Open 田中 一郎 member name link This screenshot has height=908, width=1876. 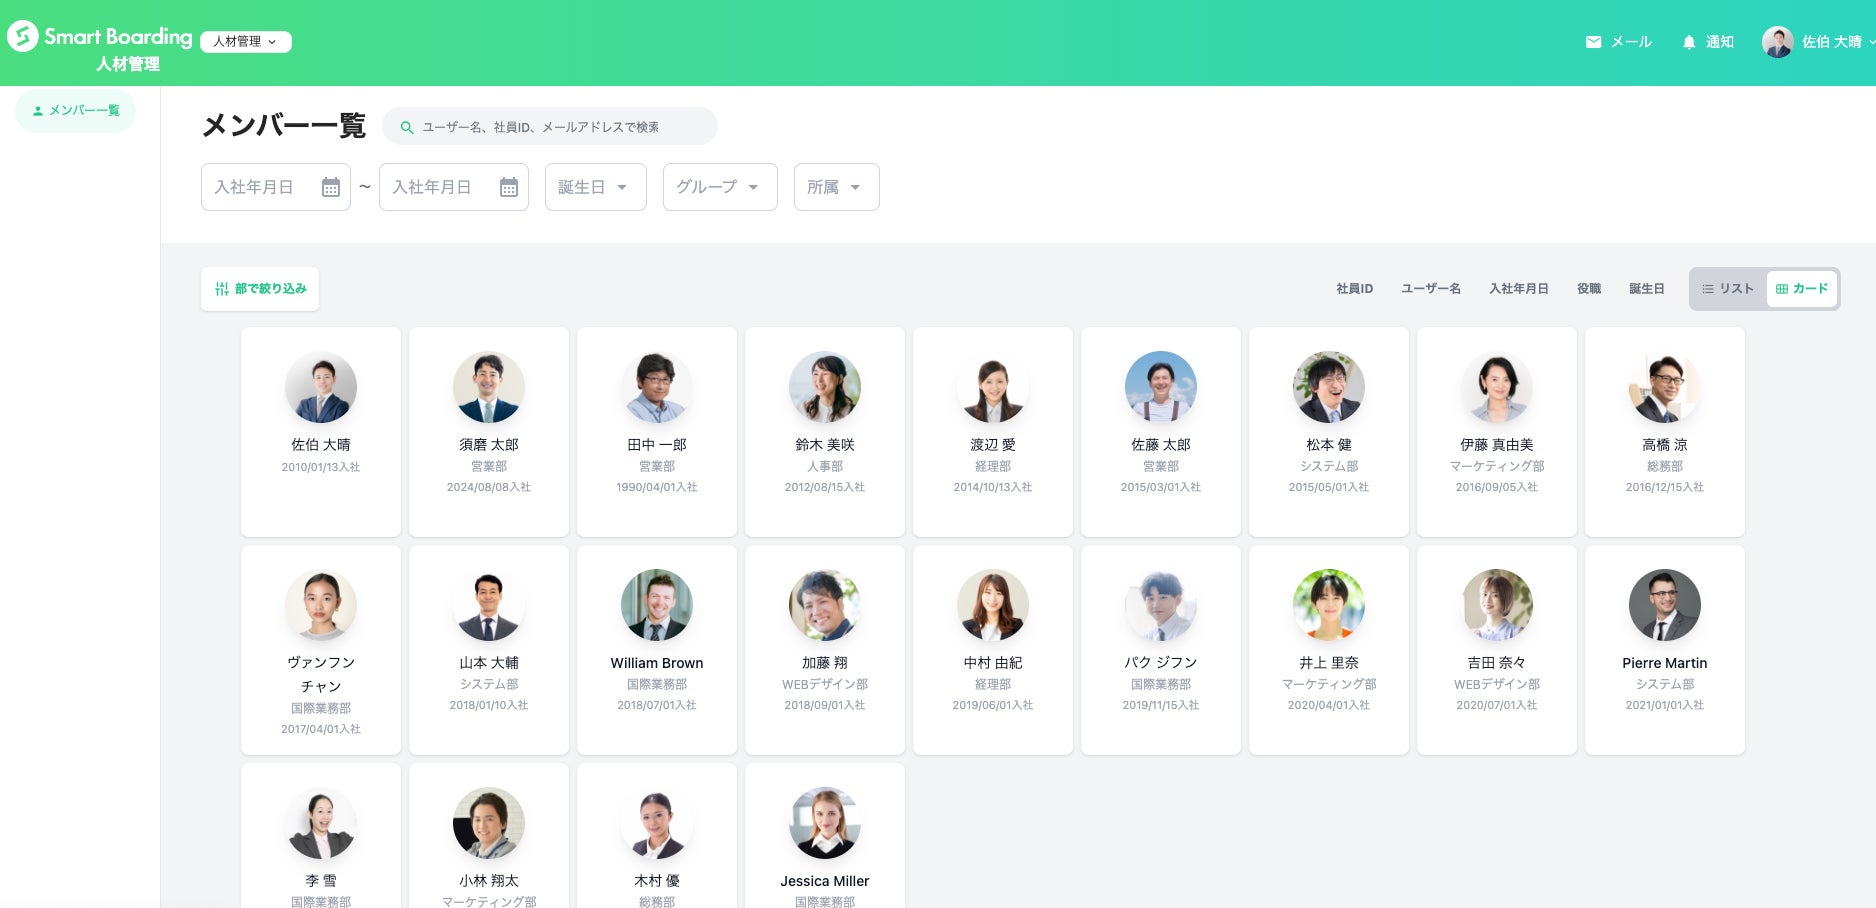657,445
